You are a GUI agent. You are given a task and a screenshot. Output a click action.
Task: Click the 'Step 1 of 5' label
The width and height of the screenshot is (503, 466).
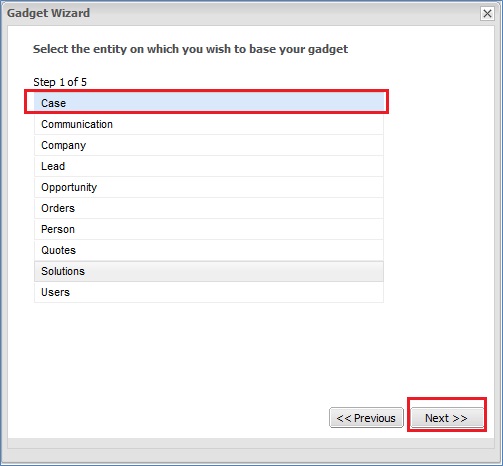pyautogui.click(x=60, y=82)
